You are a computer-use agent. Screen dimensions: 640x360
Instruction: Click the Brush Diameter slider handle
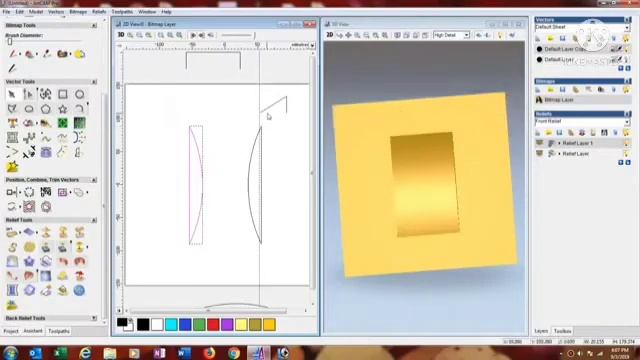tap(10, 41)
